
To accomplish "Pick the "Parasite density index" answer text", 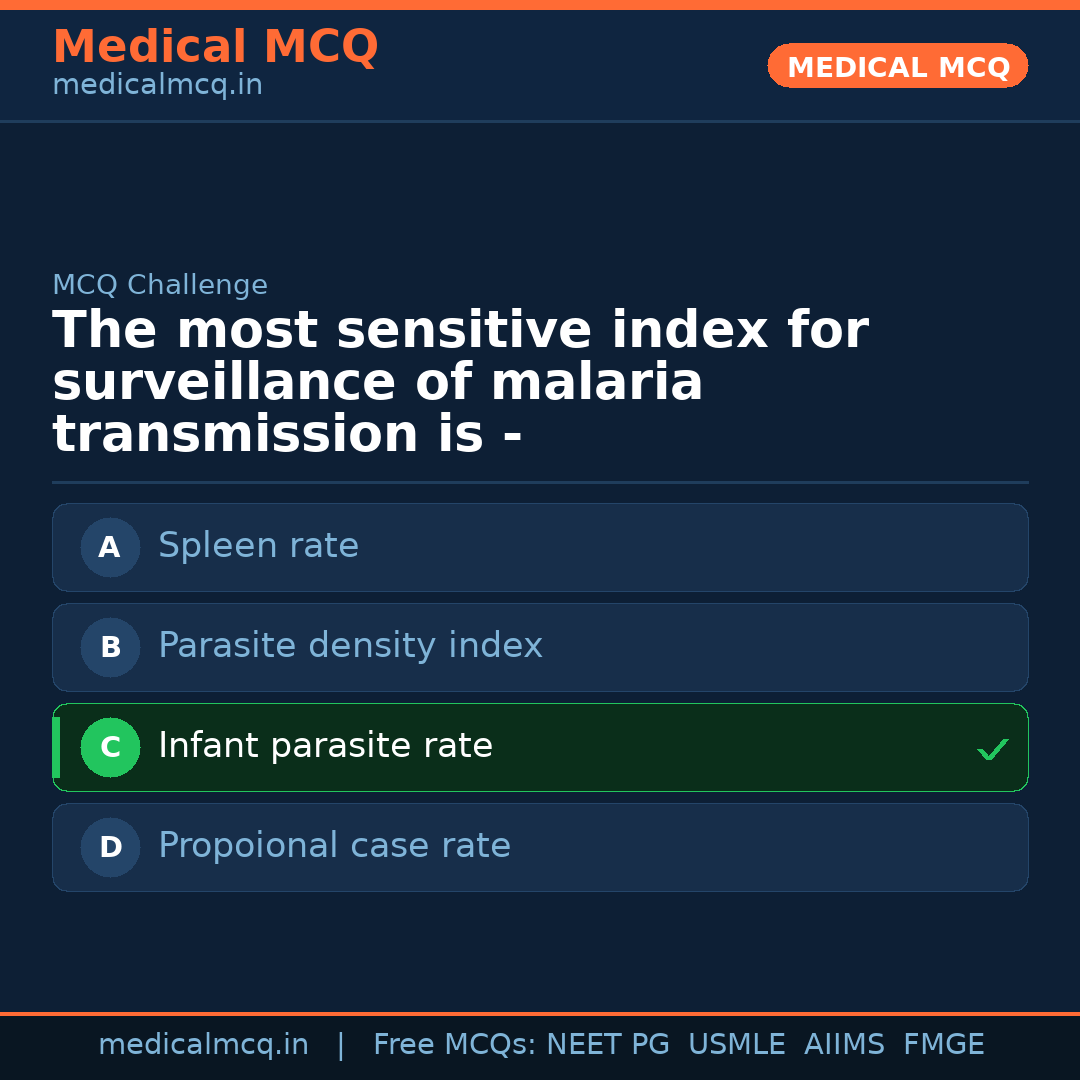I will (350, 646).
